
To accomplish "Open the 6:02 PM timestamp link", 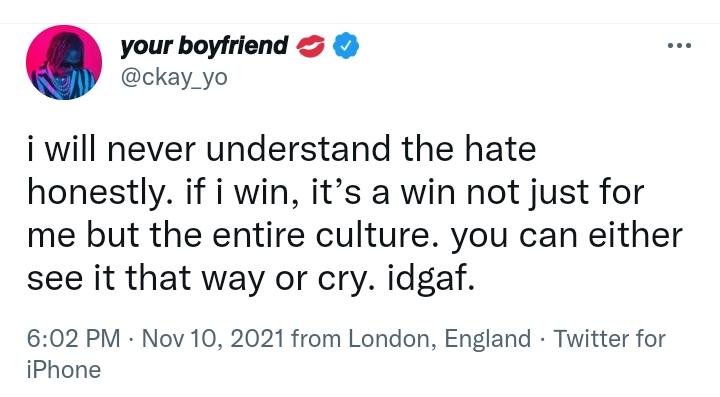I will click(73, 339).
